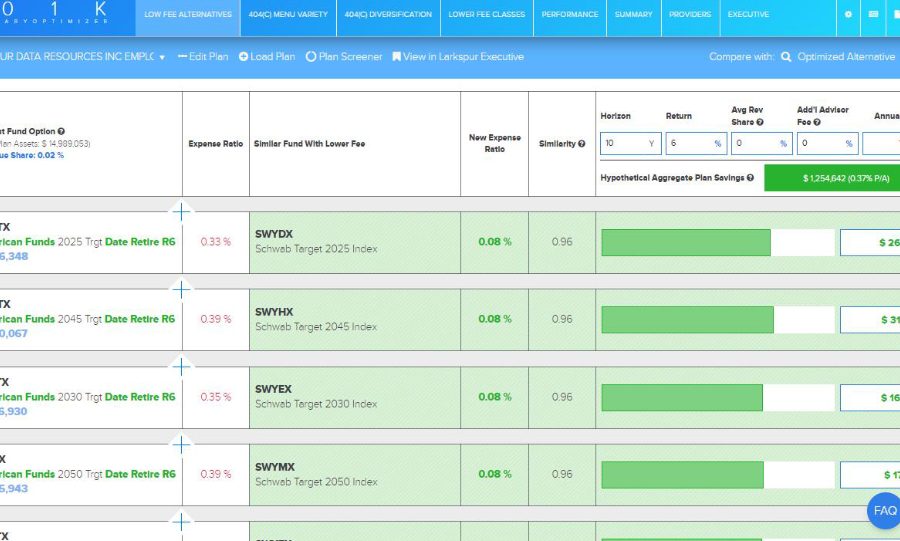The height and width of the screenshot is (541, 900).
Task: Open the Optimized Alternative comparison dropdown
Action: [845, 57]
